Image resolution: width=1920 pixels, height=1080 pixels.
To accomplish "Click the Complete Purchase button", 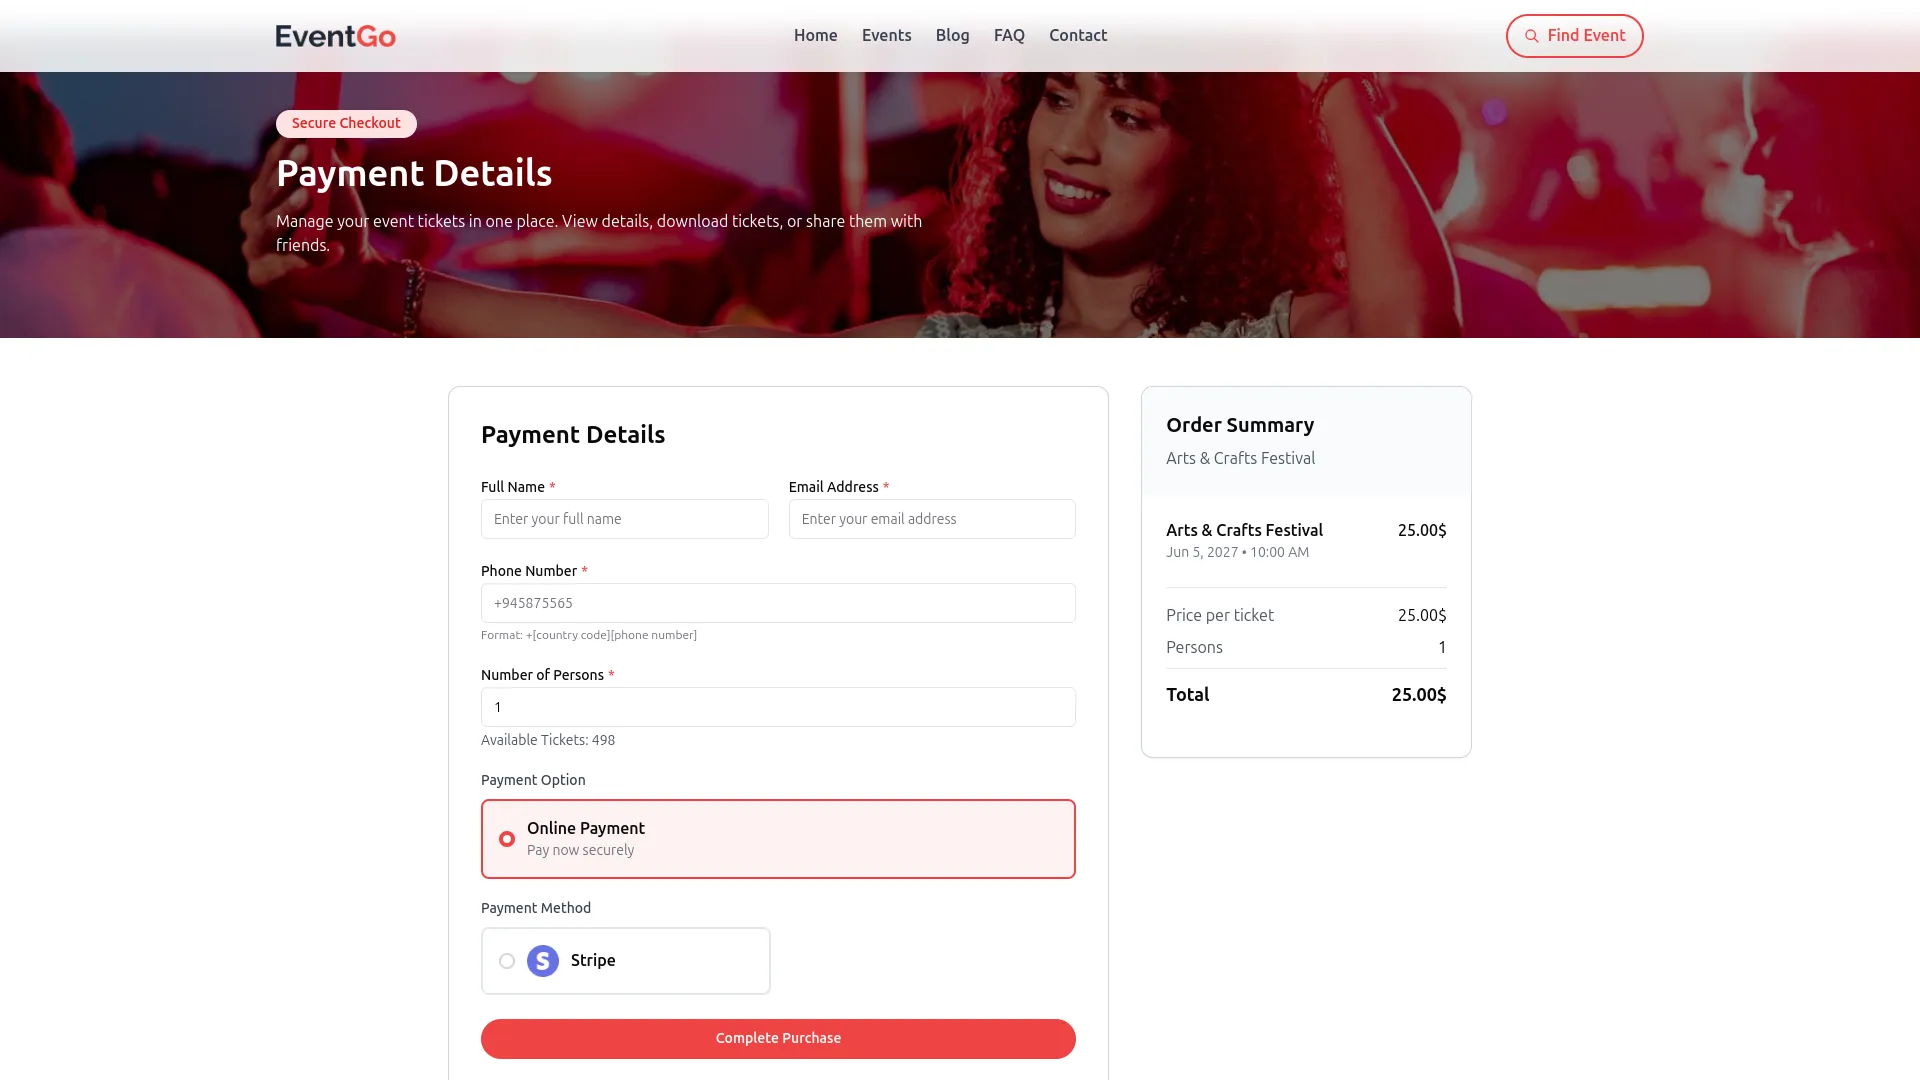I will tap(778, 1039).
